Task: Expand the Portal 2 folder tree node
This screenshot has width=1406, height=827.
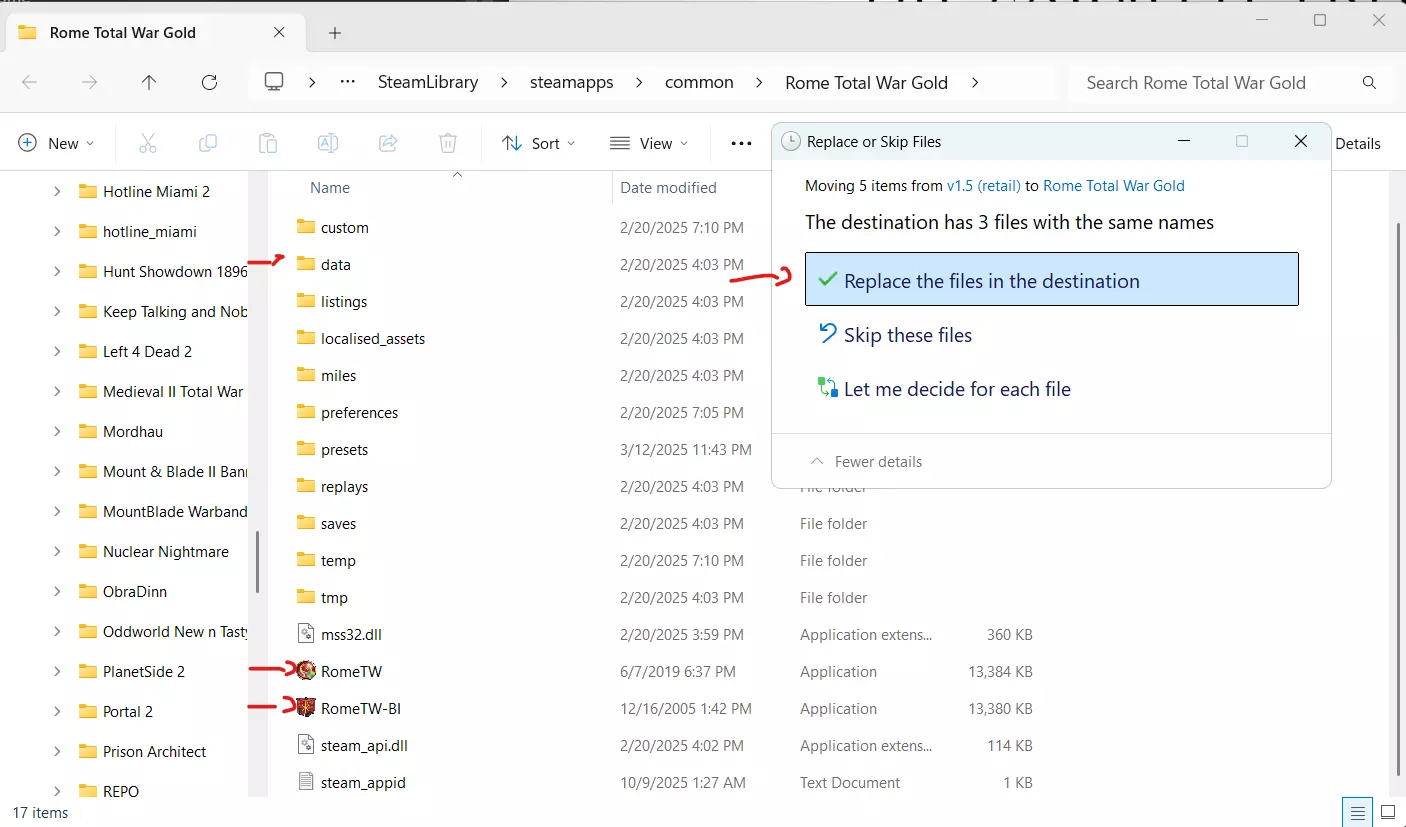Action: pyautogui.click(x=57, y=712)
